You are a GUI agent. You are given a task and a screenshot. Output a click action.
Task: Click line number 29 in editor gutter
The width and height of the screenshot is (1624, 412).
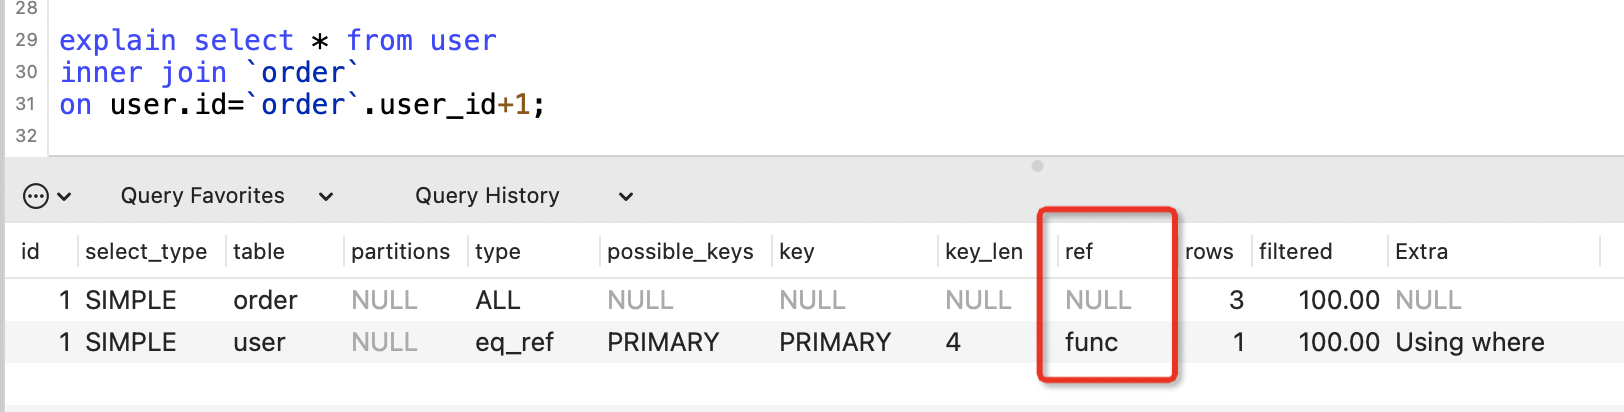tap(26, 40)
